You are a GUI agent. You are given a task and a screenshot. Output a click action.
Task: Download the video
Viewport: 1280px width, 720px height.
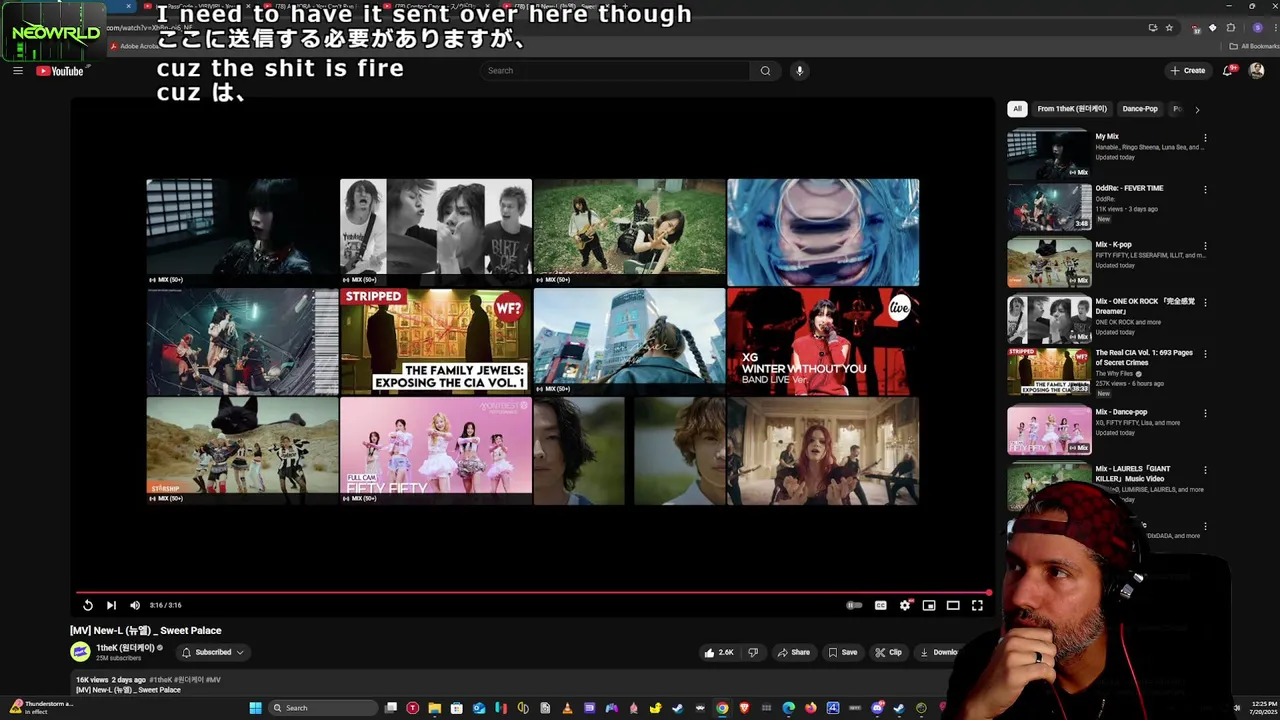[938, 652]
